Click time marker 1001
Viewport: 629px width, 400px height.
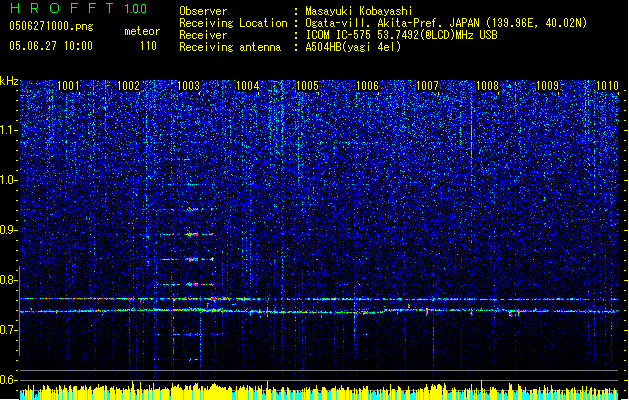point(68,86)
